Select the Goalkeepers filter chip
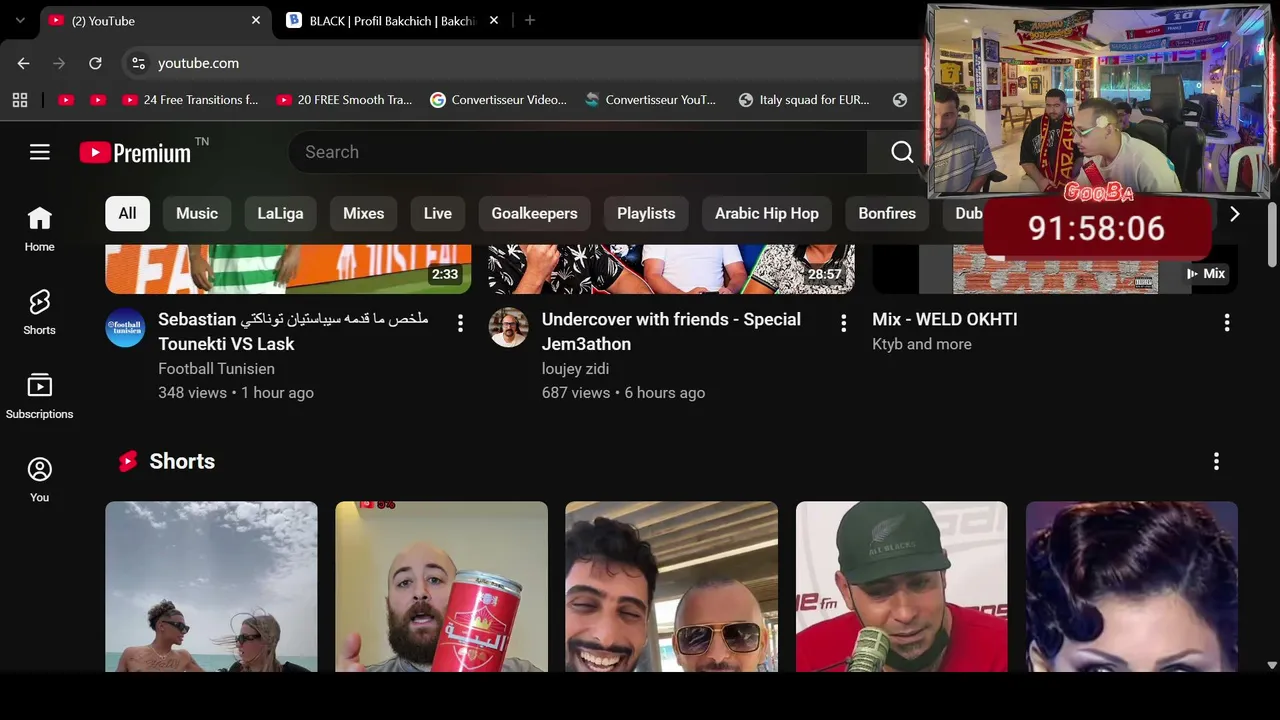This screenshot has width=1280, height=720. pyautogui.click(x=534, y=213)
